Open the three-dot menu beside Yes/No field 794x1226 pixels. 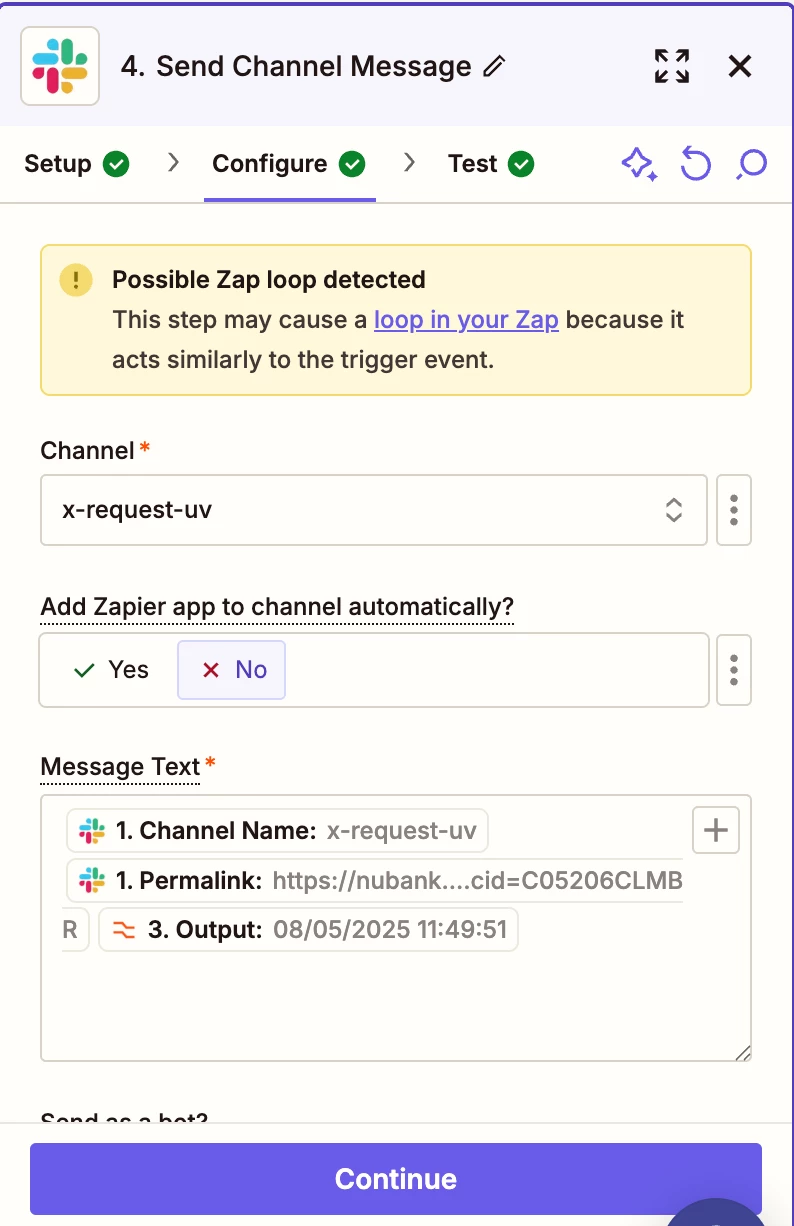(734, 669)
